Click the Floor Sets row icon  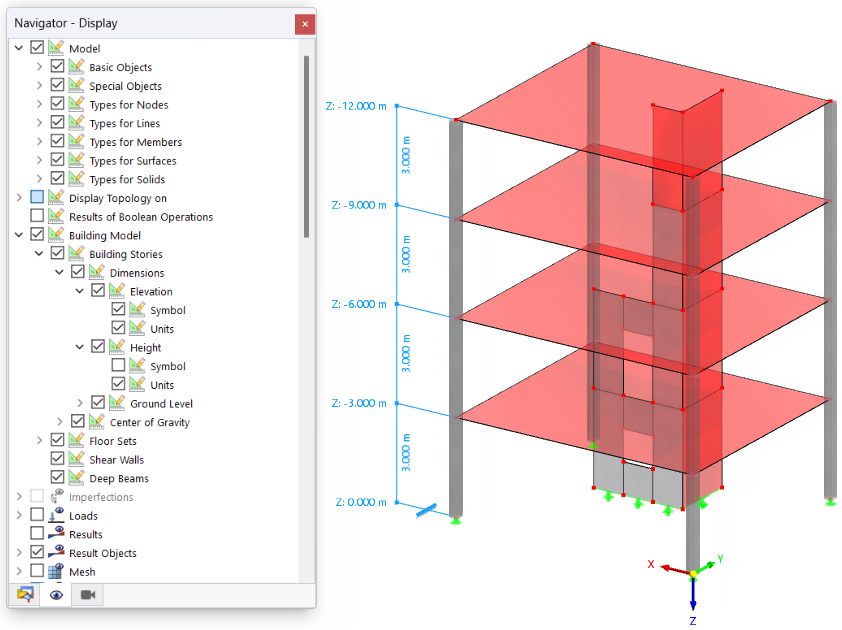[x=77, y=440]
